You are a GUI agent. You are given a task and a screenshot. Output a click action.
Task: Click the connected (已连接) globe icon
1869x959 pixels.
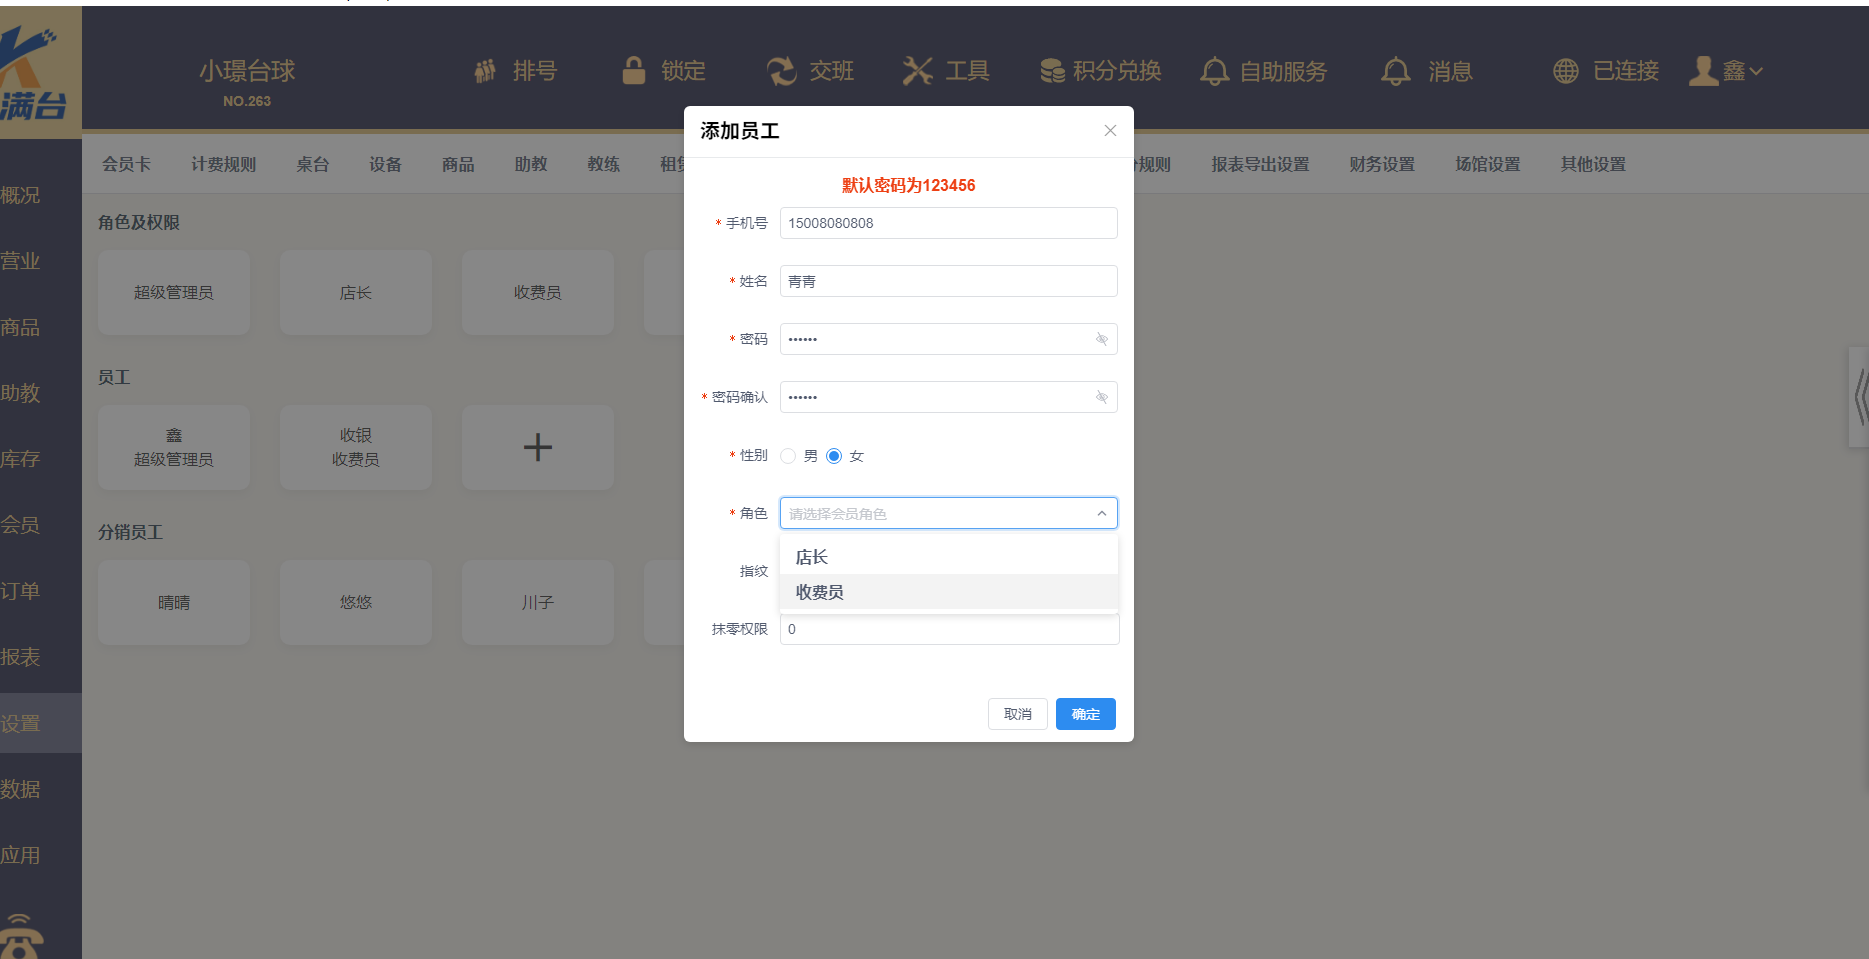1566,71
